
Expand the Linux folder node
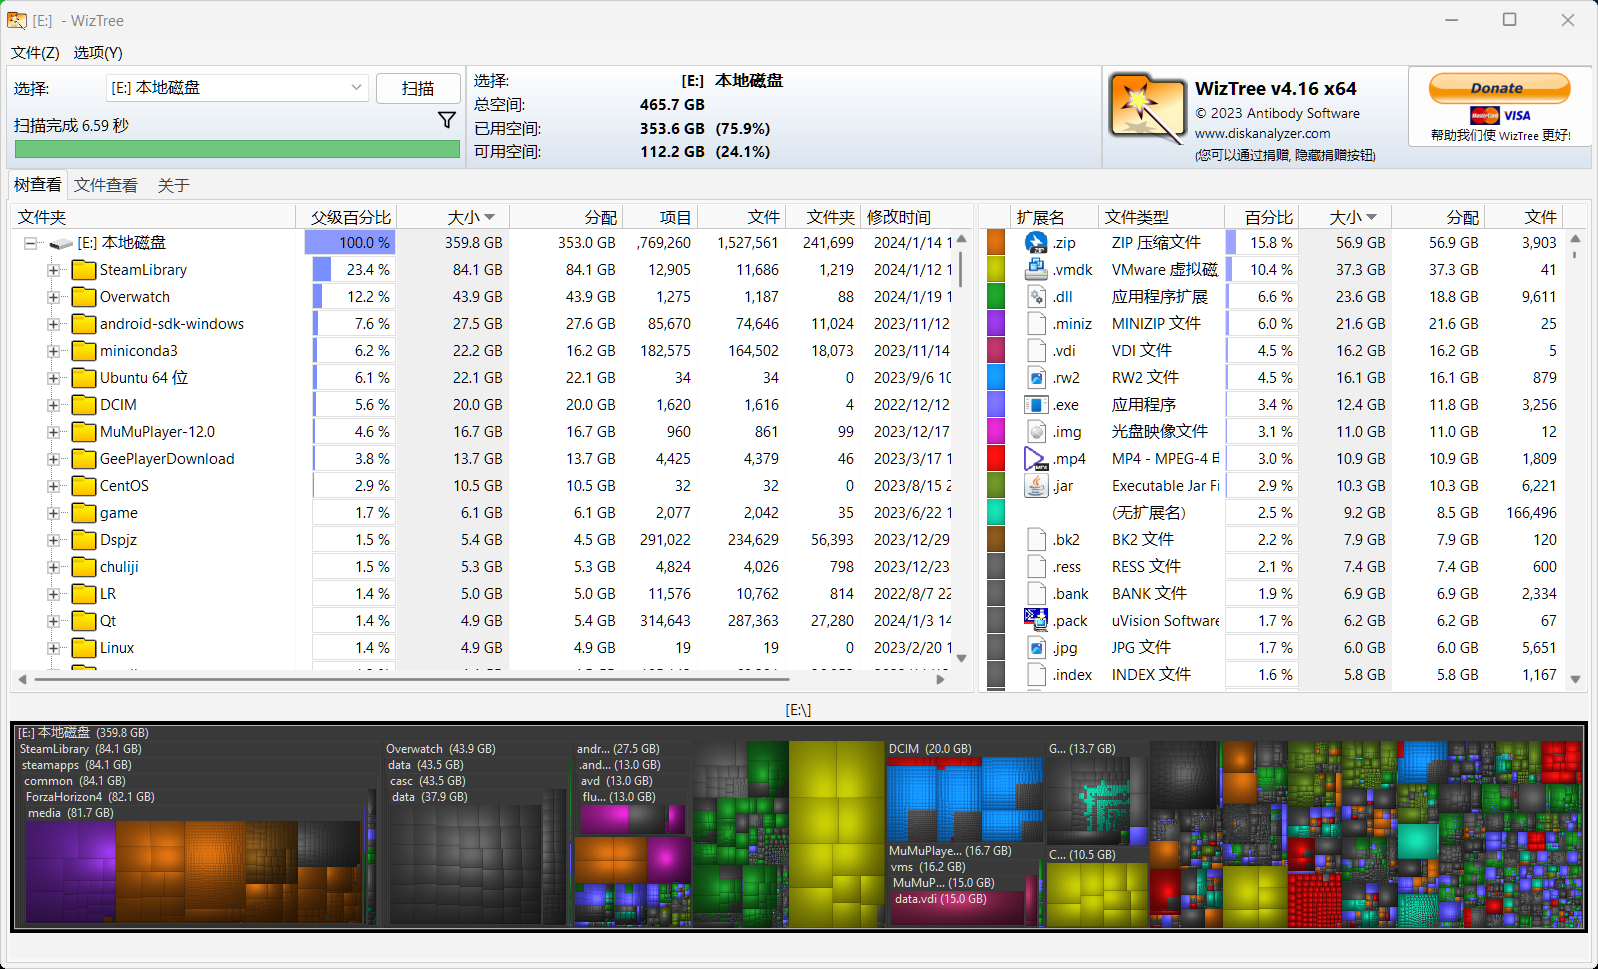coord(53,648)
